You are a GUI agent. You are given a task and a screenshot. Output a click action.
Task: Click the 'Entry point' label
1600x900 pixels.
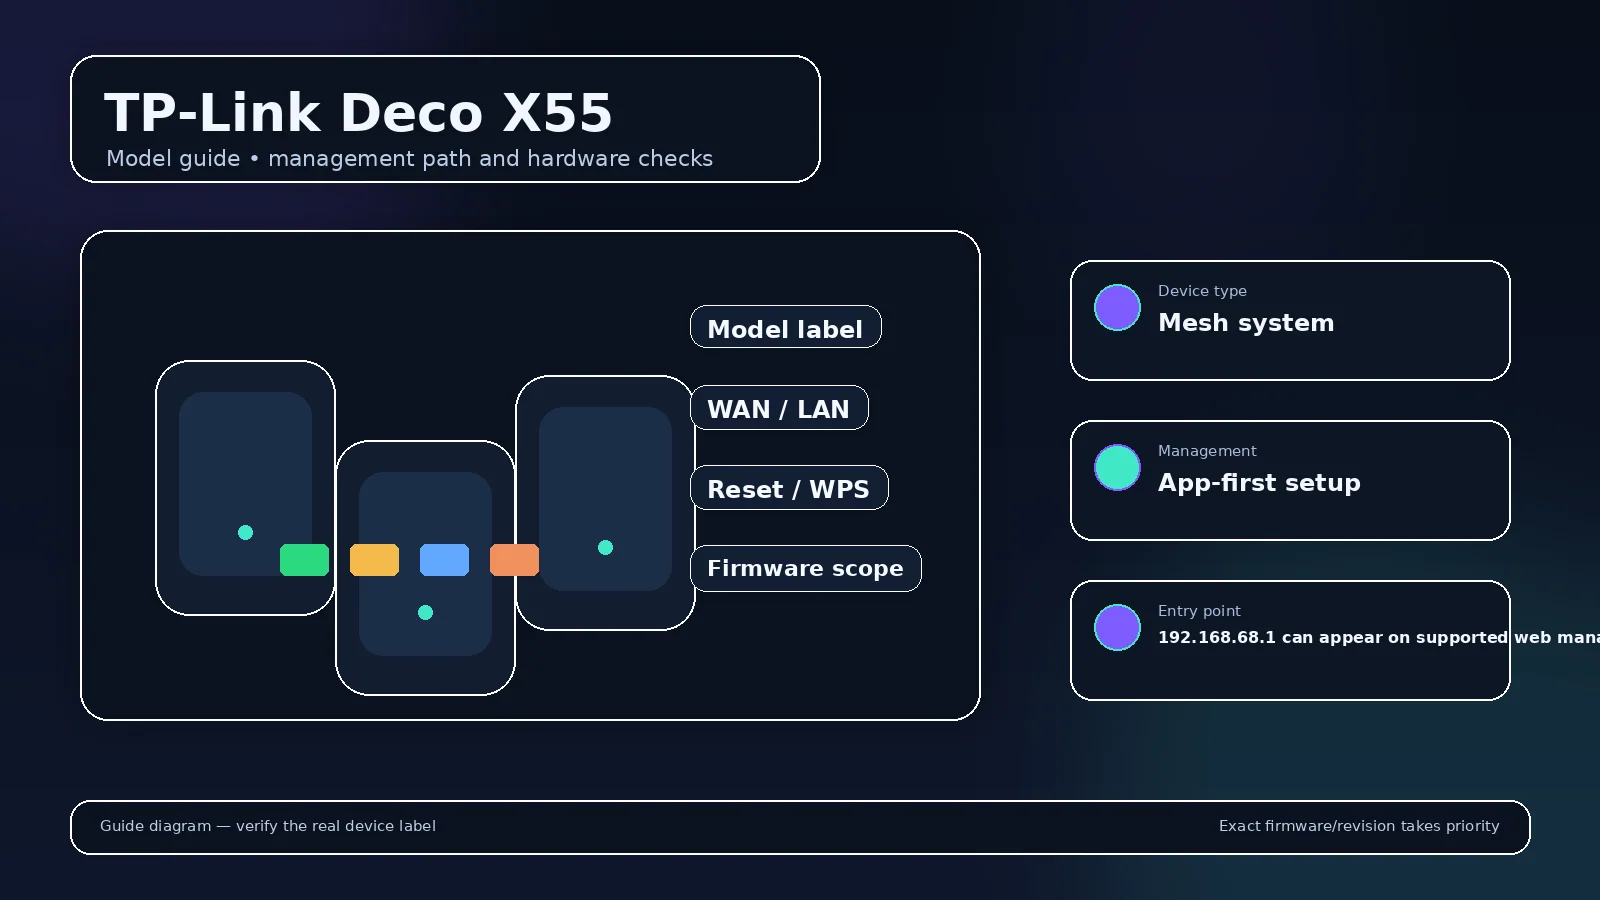click(1199, 611)
